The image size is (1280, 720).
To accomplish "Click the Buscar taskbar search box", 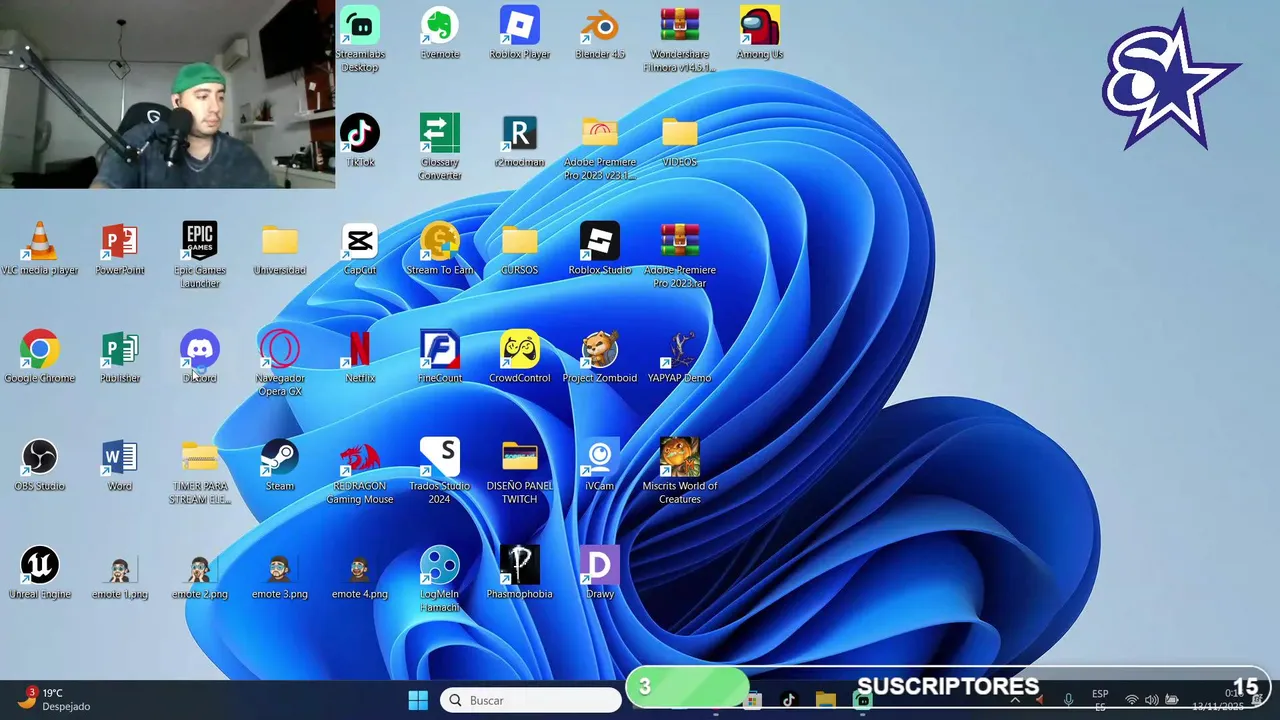I will click(531, 700).
